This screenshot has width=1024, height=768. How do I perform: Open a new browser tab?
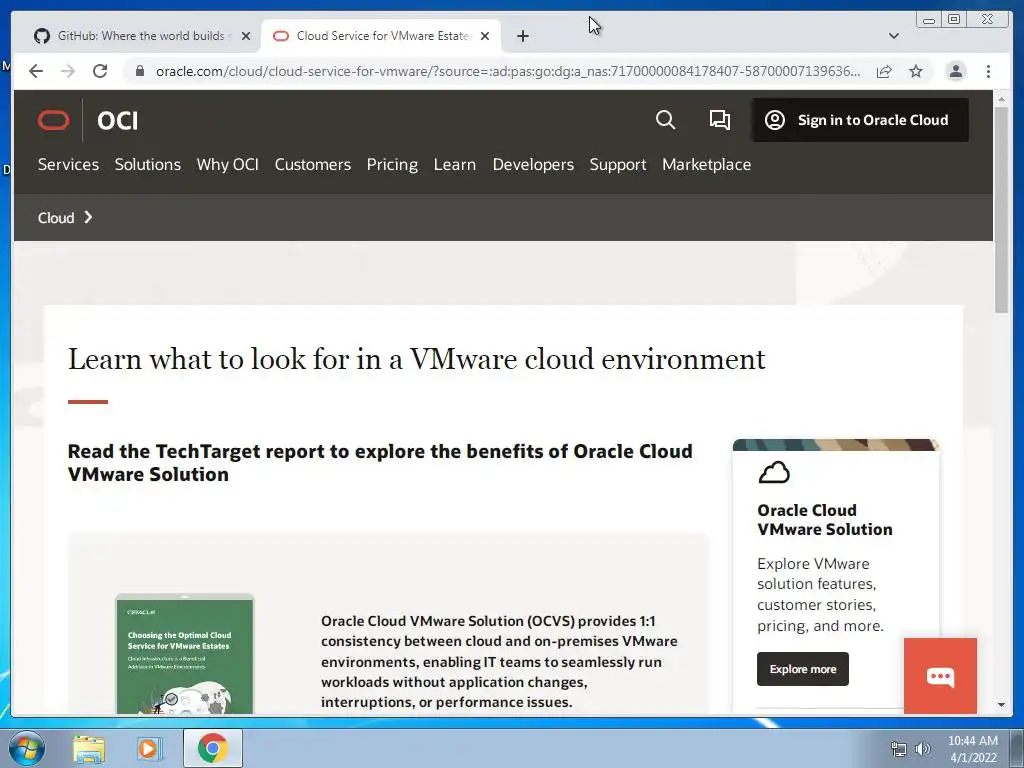tap(522, 37)
